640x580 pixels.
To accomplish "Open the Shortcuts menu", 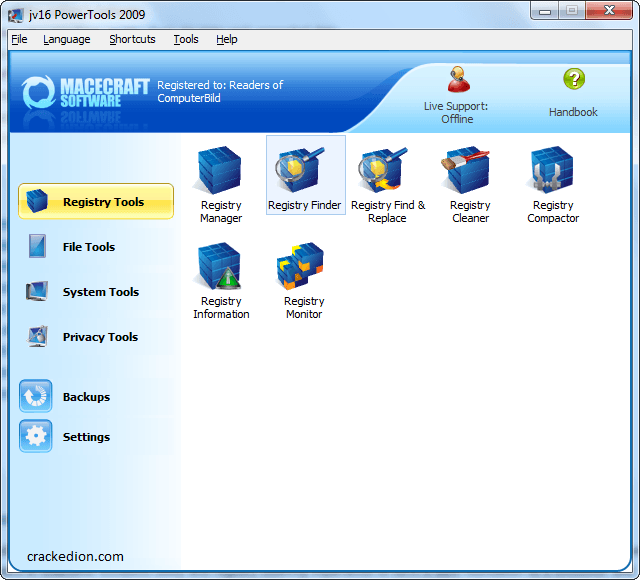I will 132,39.
